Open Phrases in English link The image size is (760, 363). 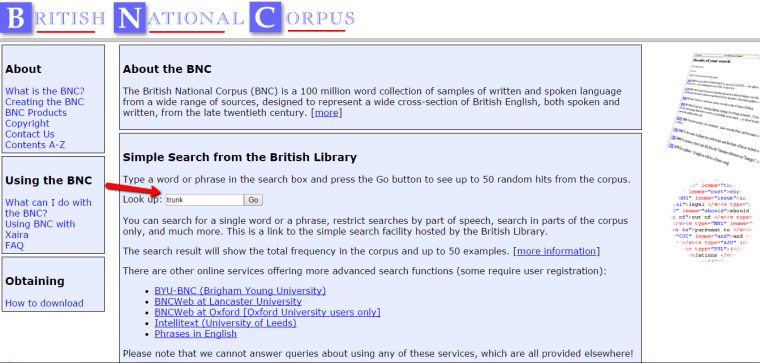click(x=196, y=334)
